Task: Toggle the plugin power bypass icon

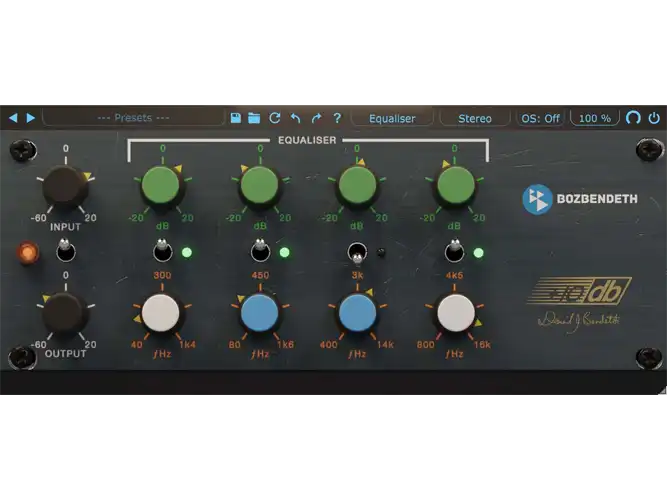Action: pos(654,118)
